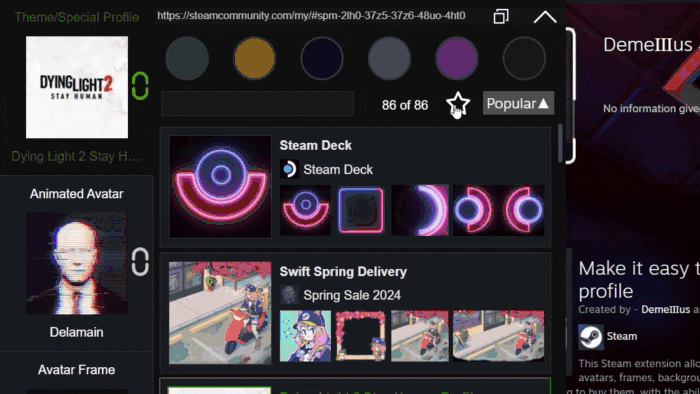The height and width of the screenshot is (394, 700).
Task: Click the item list scrollbar
Action: tap(560, 144)
